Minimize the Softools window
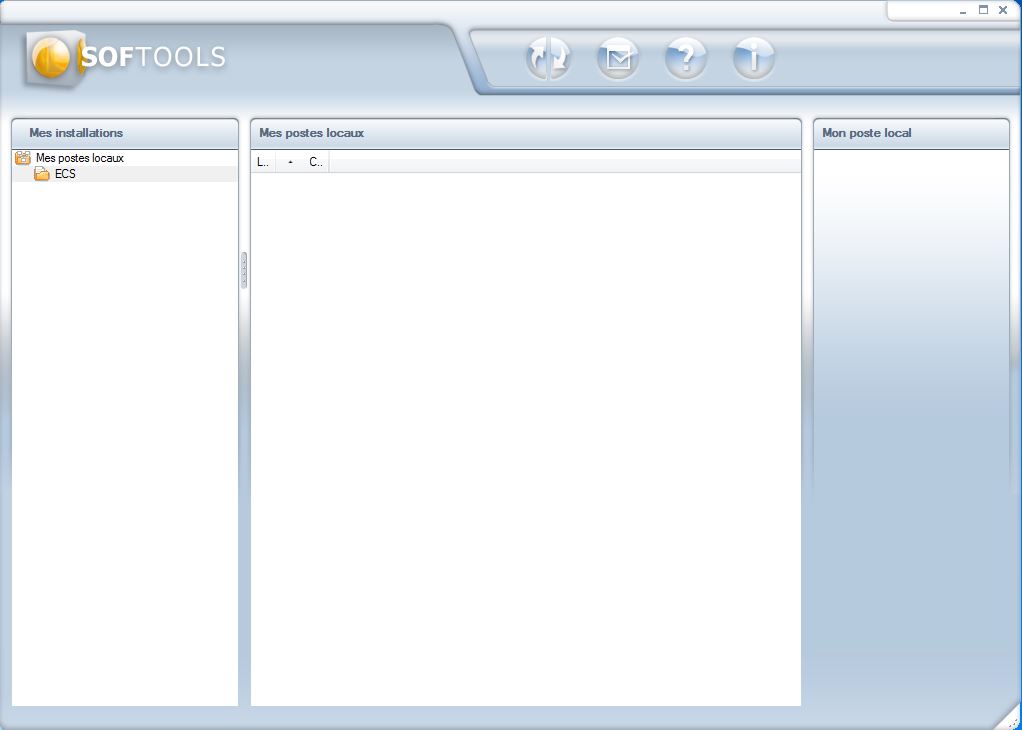The image size is (1022, 730). pyautogui.click(x=963, y=11)
